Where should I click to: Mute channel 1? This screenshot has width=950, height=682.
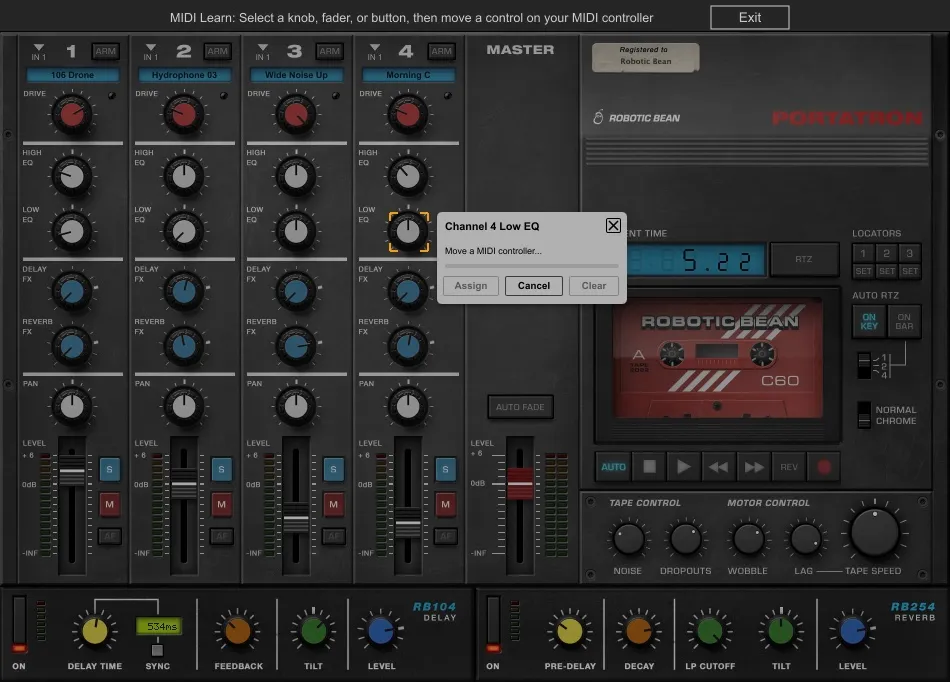(x=110, y=504)
